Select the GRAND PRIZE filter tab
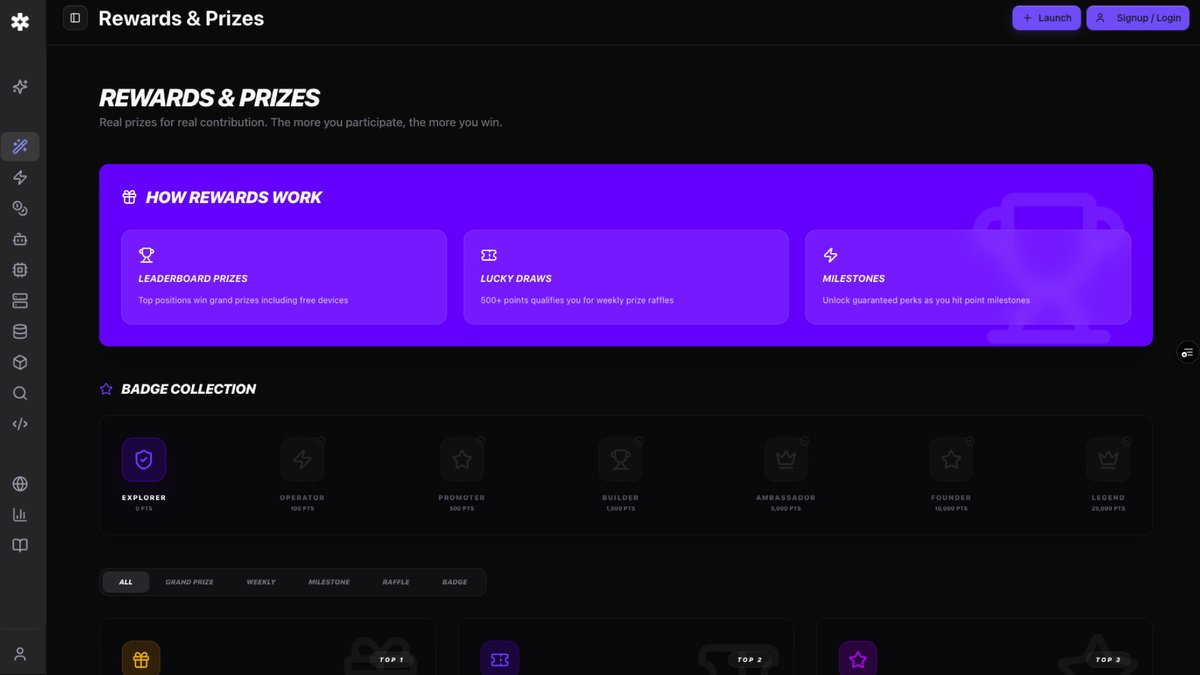This screenshot has width=1200, height=675. [x=189, y=582]
